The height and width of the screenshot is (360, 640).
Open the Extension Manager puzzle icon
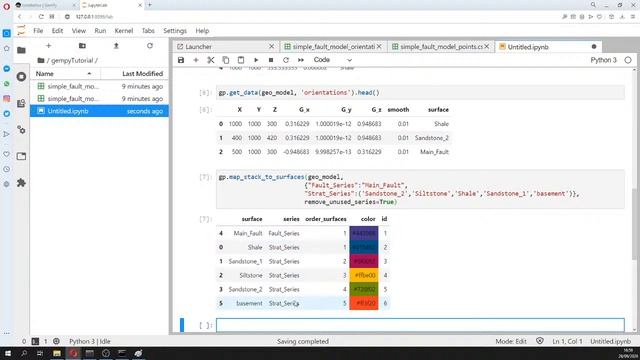(x=21, y=183)
